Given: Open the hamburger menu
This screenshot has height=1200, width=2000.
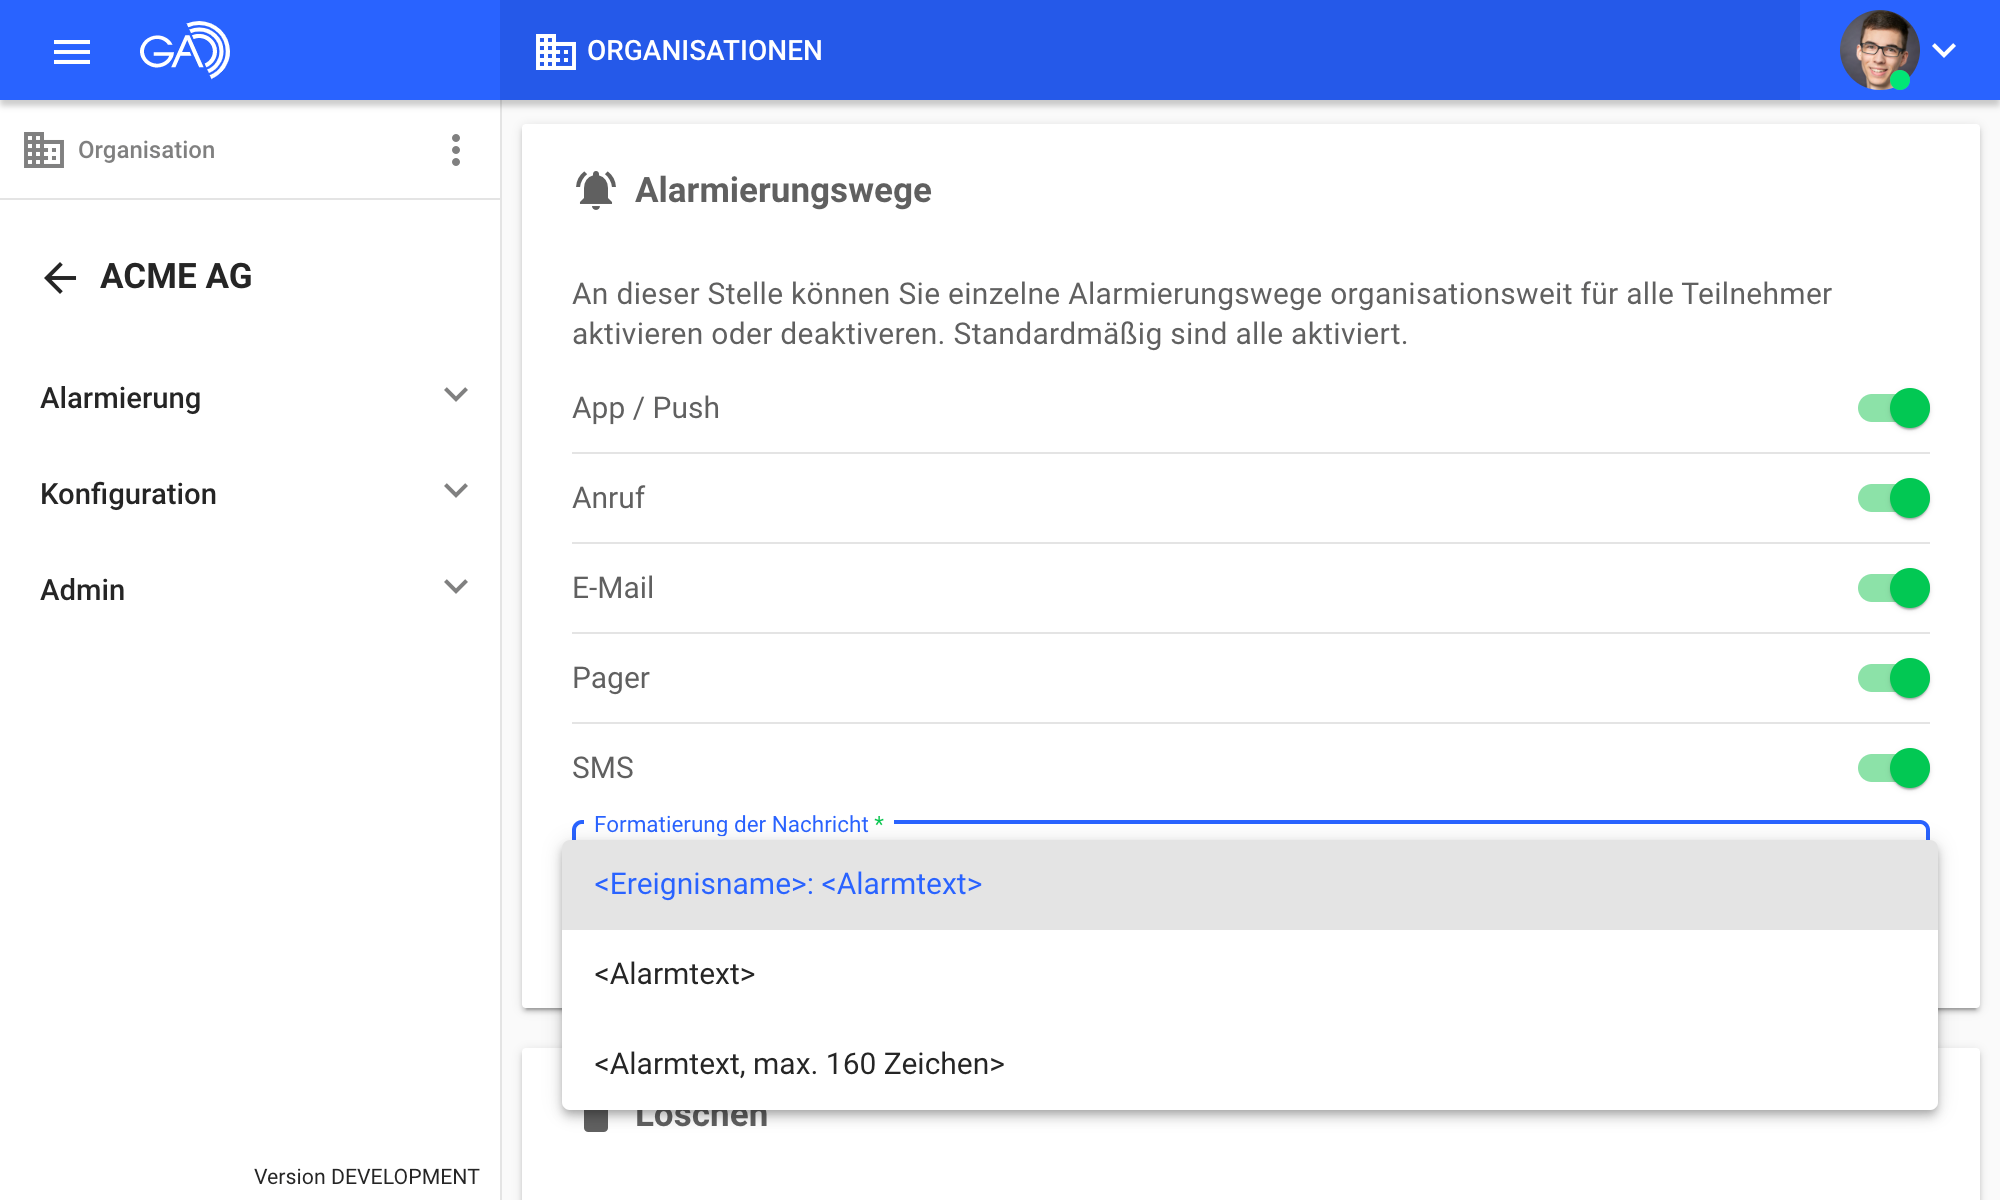Looking at the screenshot, I should click(72, 51).
